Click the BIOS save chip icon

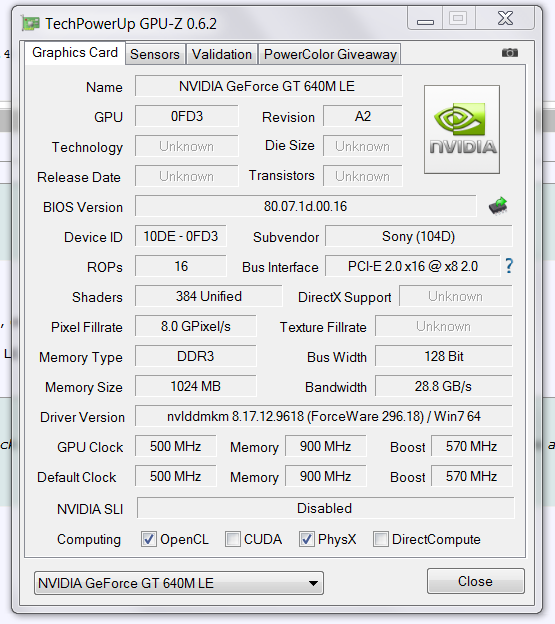tap(498, 206)
